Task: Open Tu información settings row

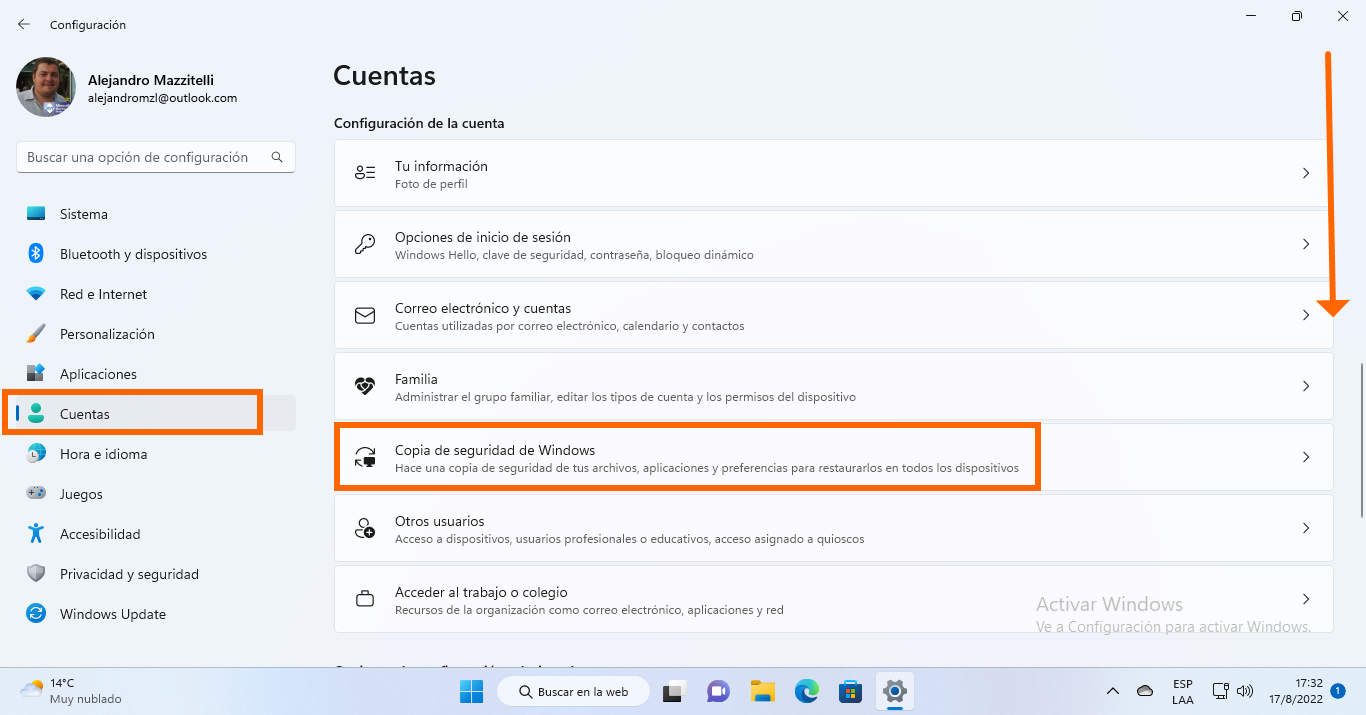Action: (833, 173)
